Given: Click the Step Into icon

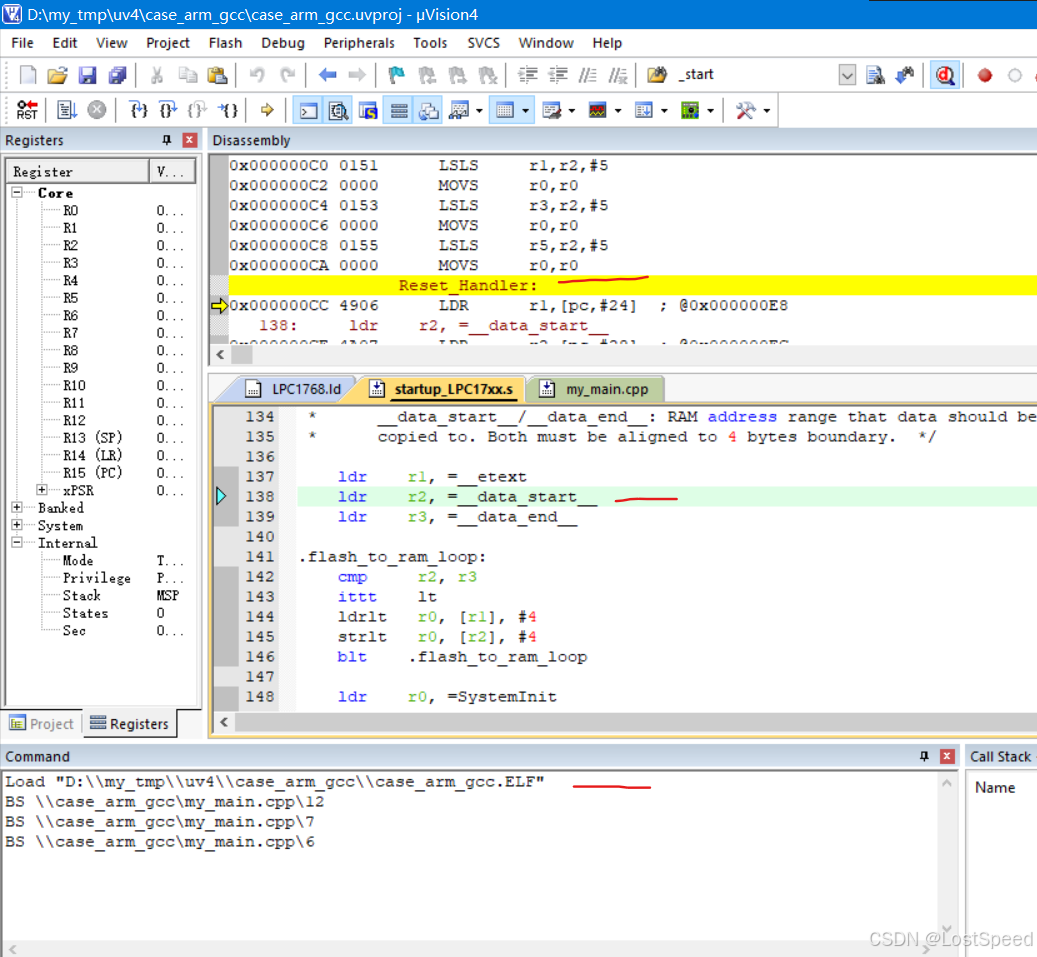Looking at the screenshot, I should coord(138,110).
